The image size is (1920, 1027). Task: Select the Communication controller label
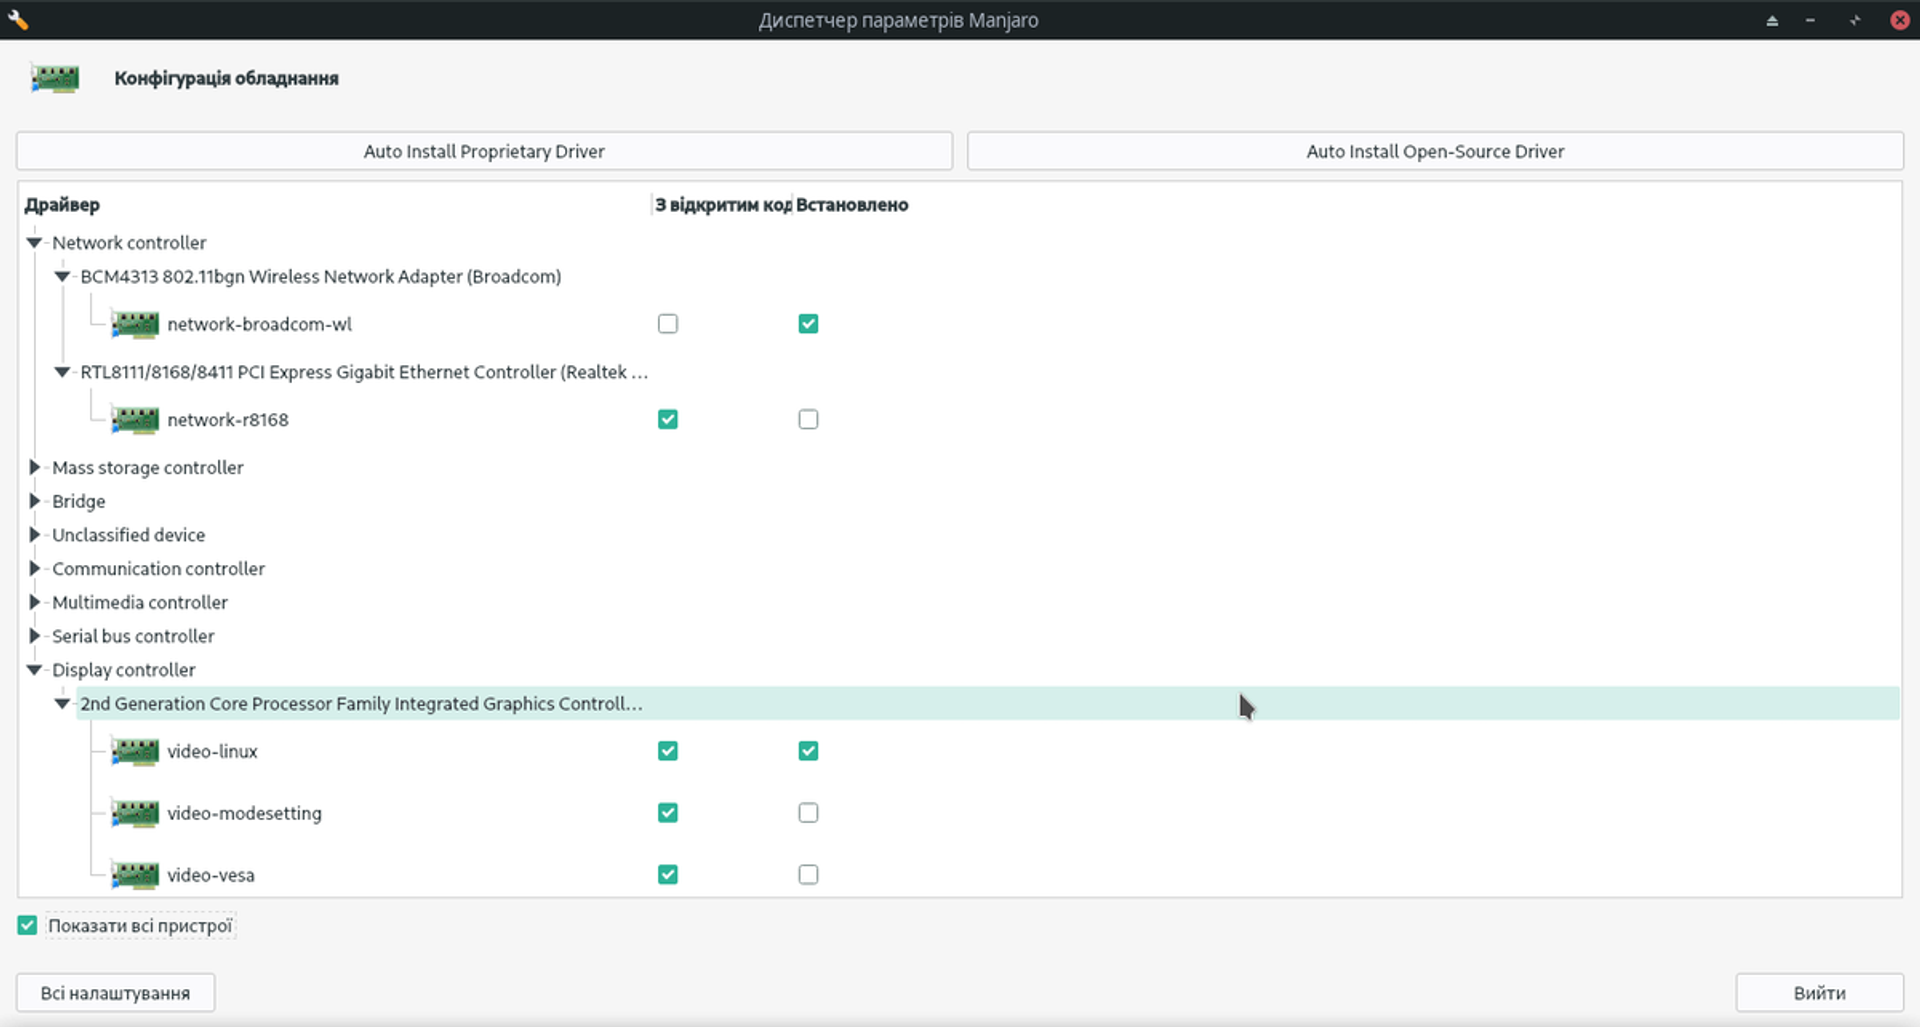[x=159, y=569]
